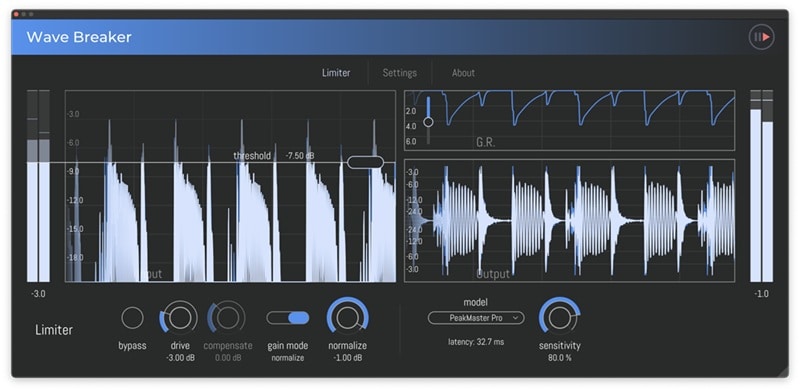Click the Limiter section label at bottom left
800x391 pixels.
[x=54, y=330]
